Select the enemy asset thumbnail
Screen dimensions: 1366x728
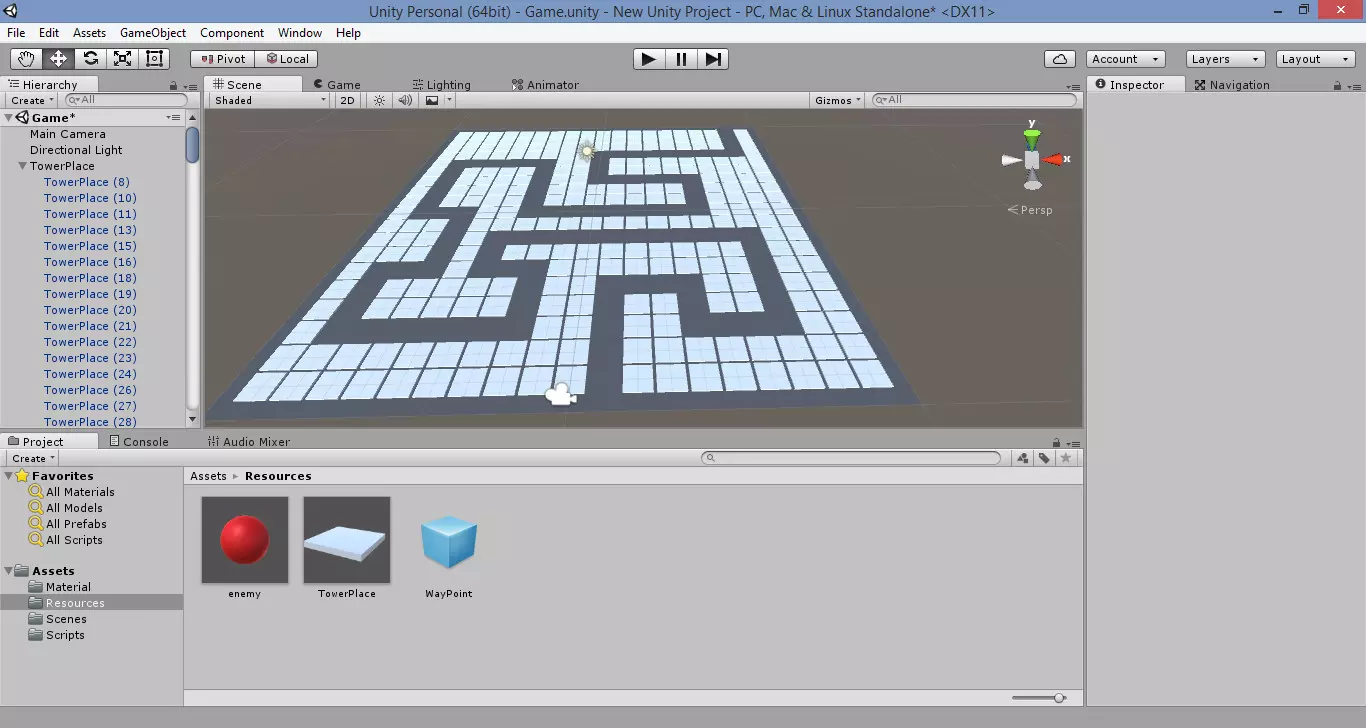(245, 540)
